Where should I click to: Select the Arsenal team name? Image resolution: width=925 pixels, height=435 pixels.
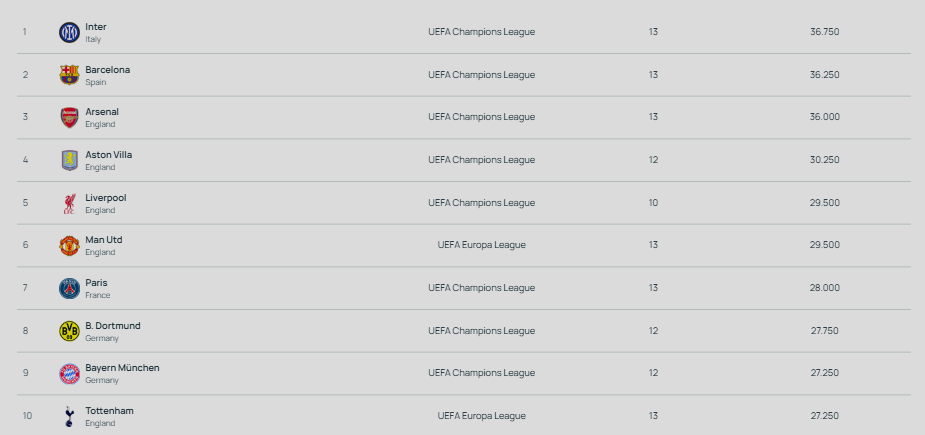coord(102,112)
